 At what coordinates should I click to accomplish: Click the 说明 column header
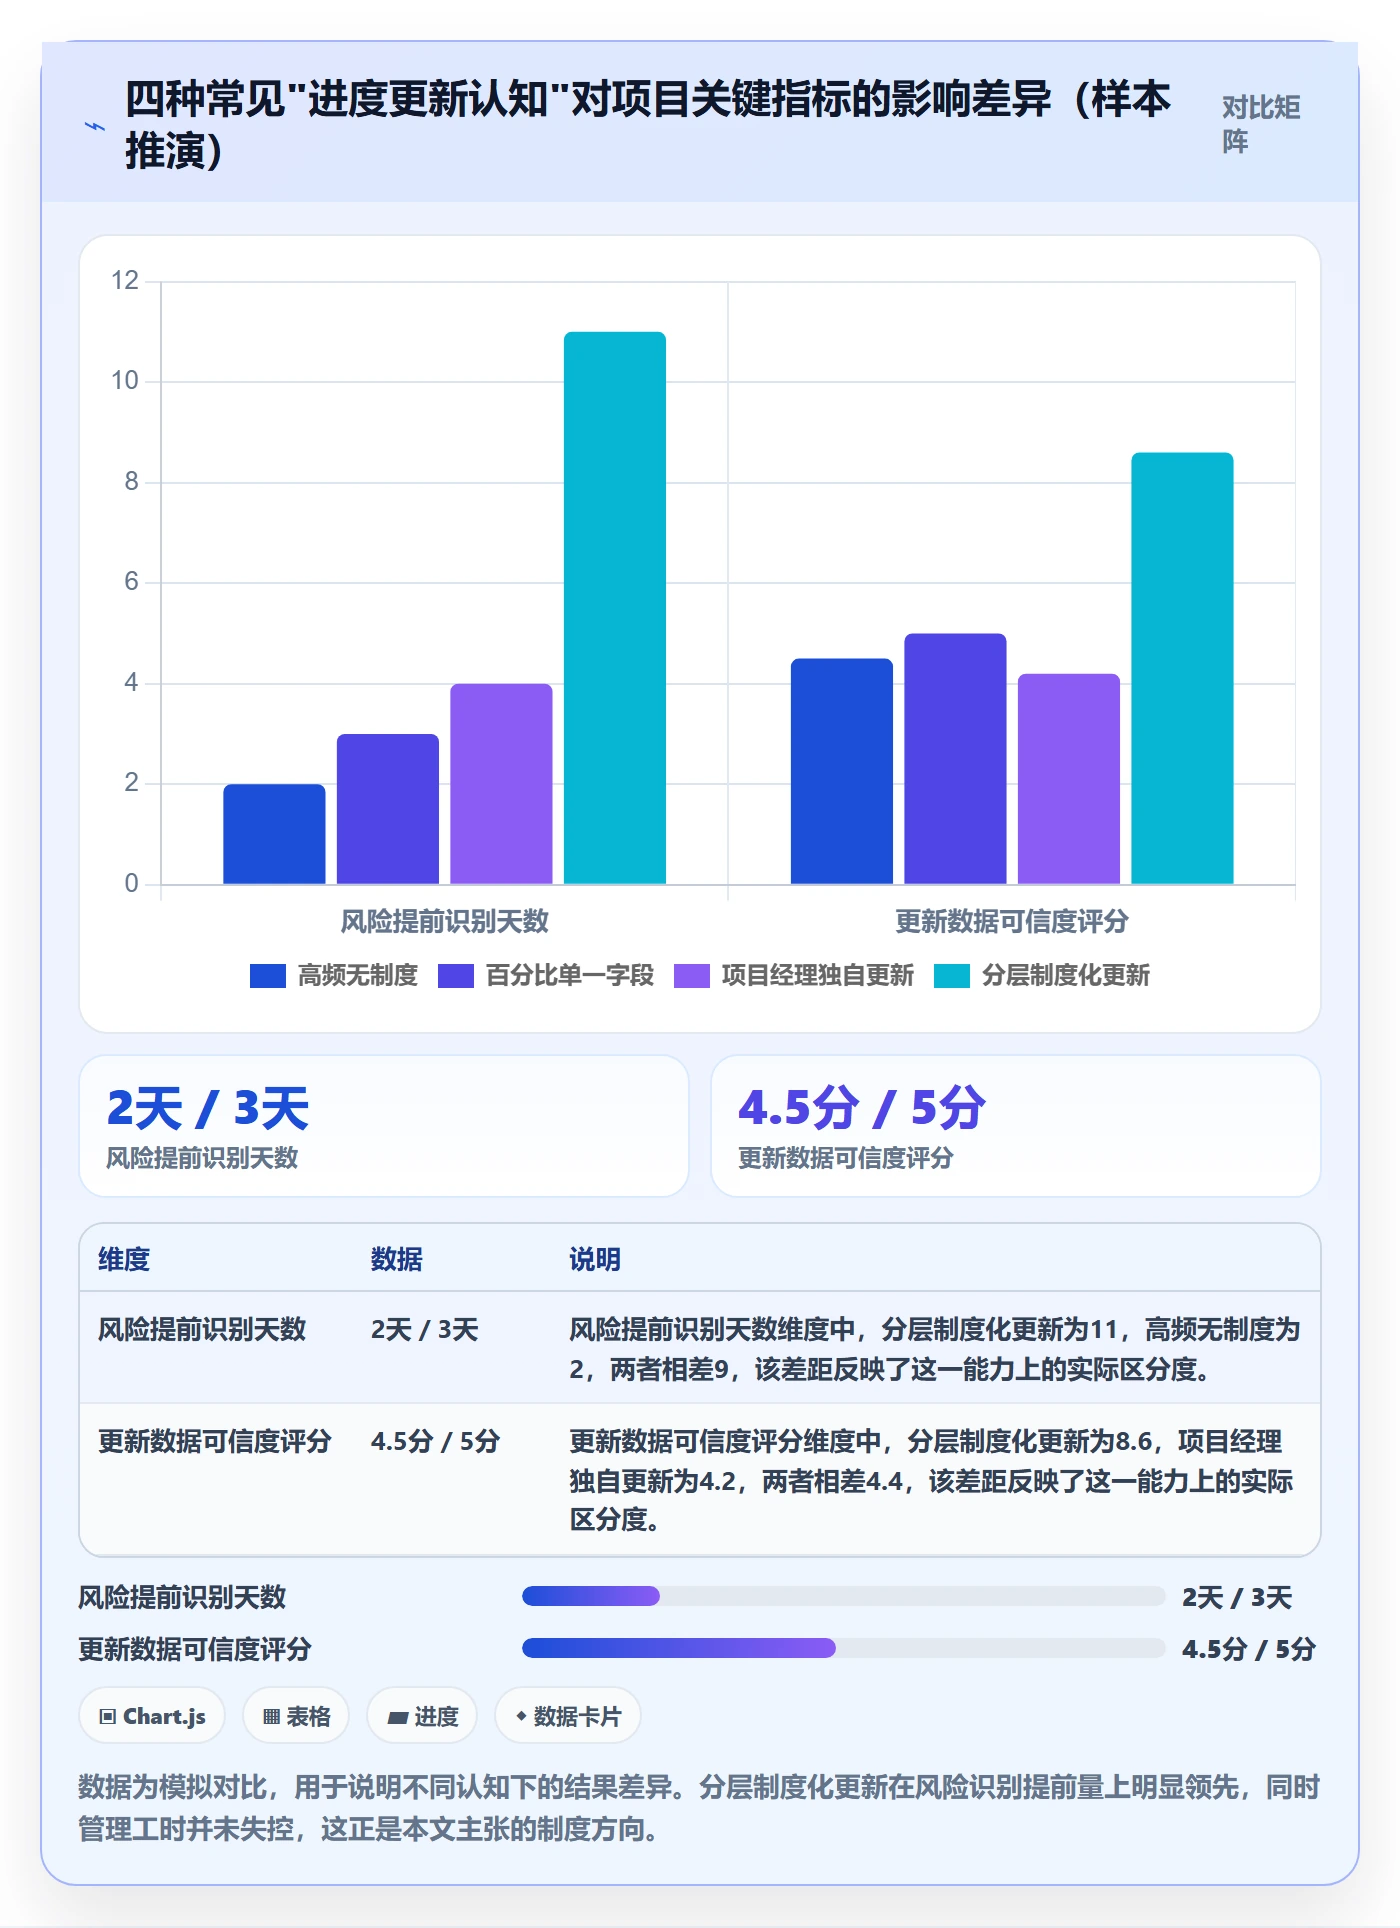(x=595, y=1259)
